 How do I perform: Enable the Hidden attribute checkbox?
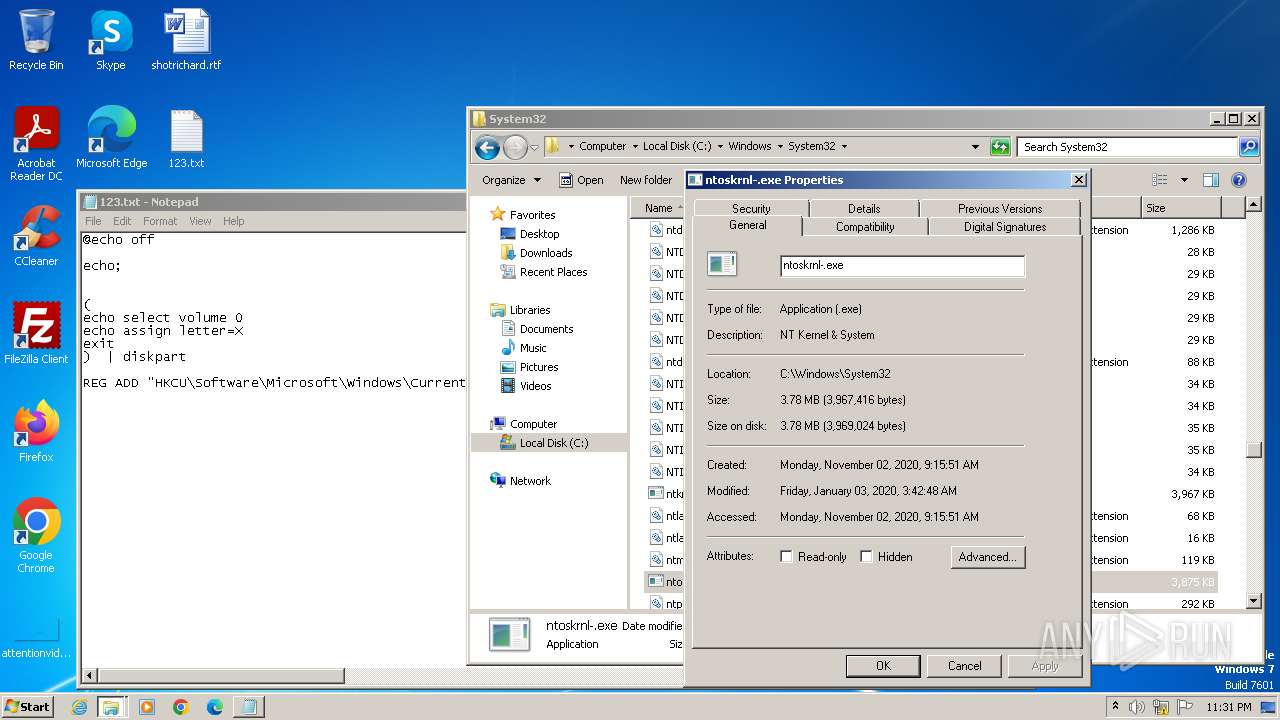tap(867, 557)
